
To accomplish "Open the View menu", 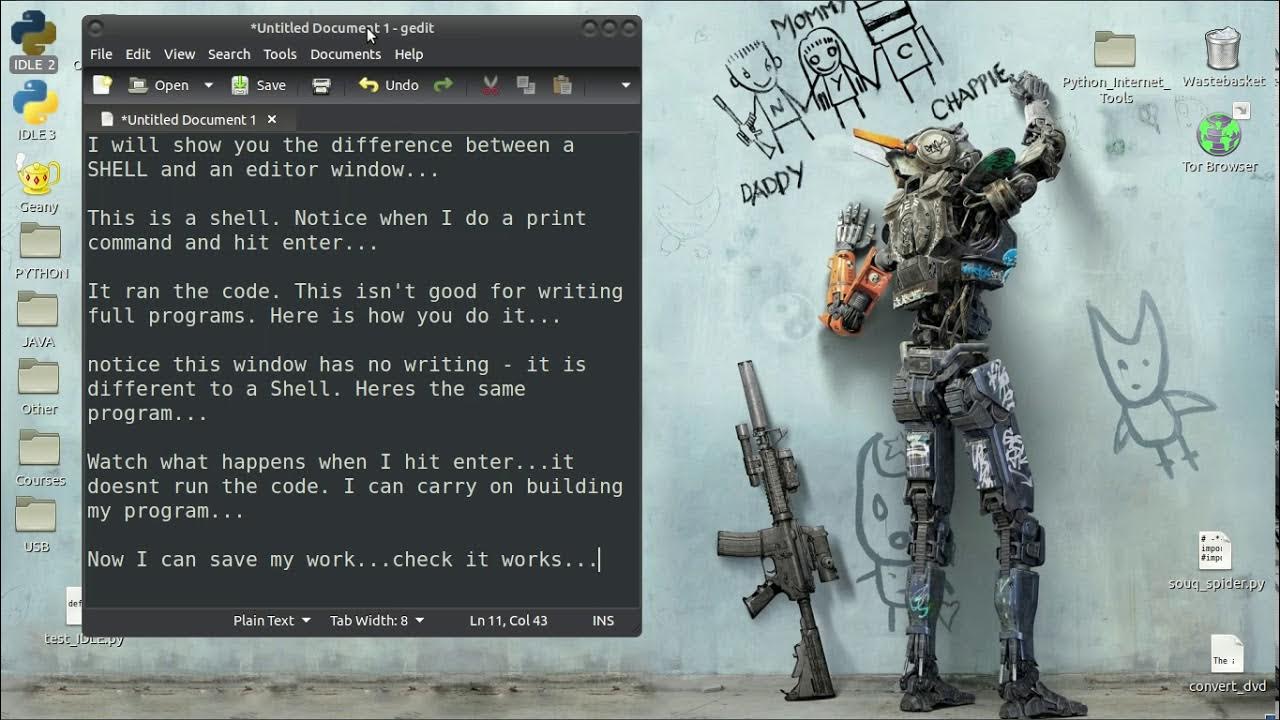I will pos(179,54).
